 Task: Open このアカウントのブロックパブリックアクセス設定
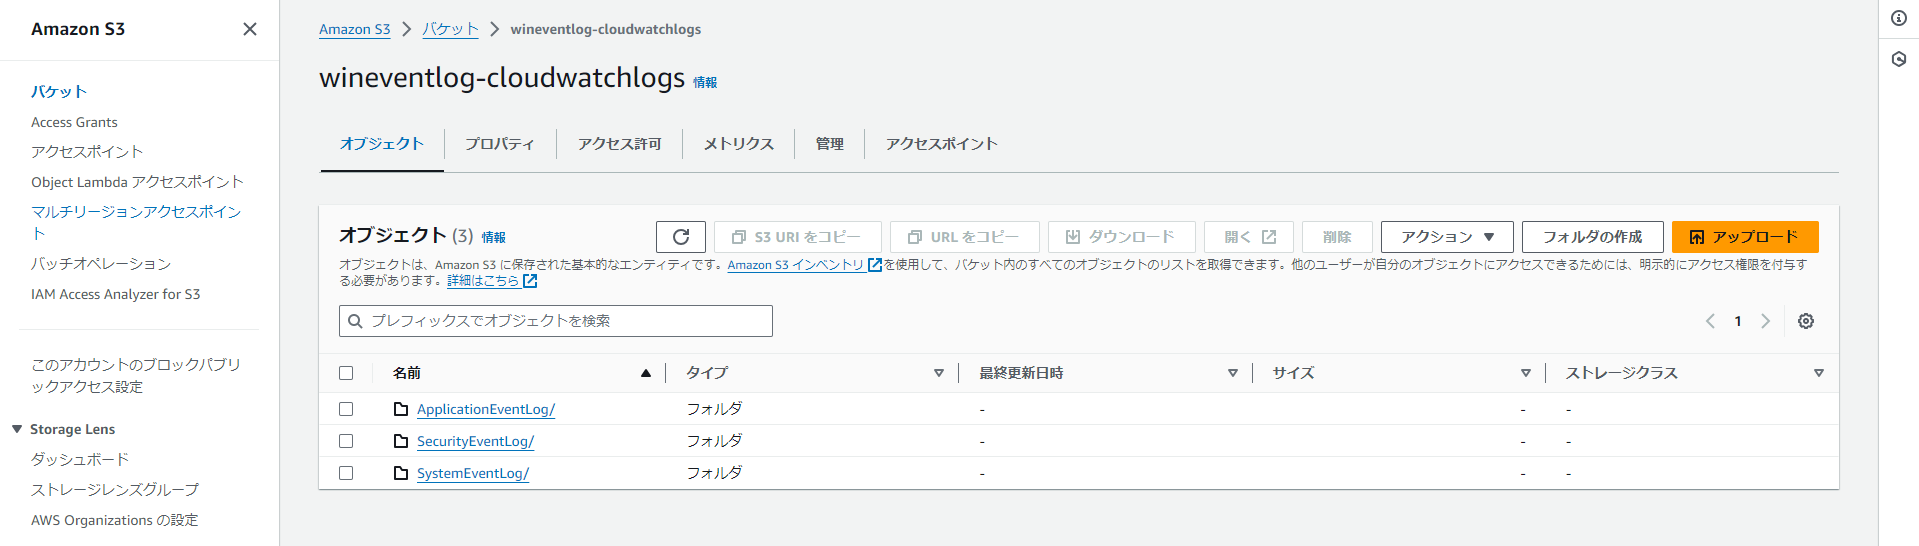136,375
